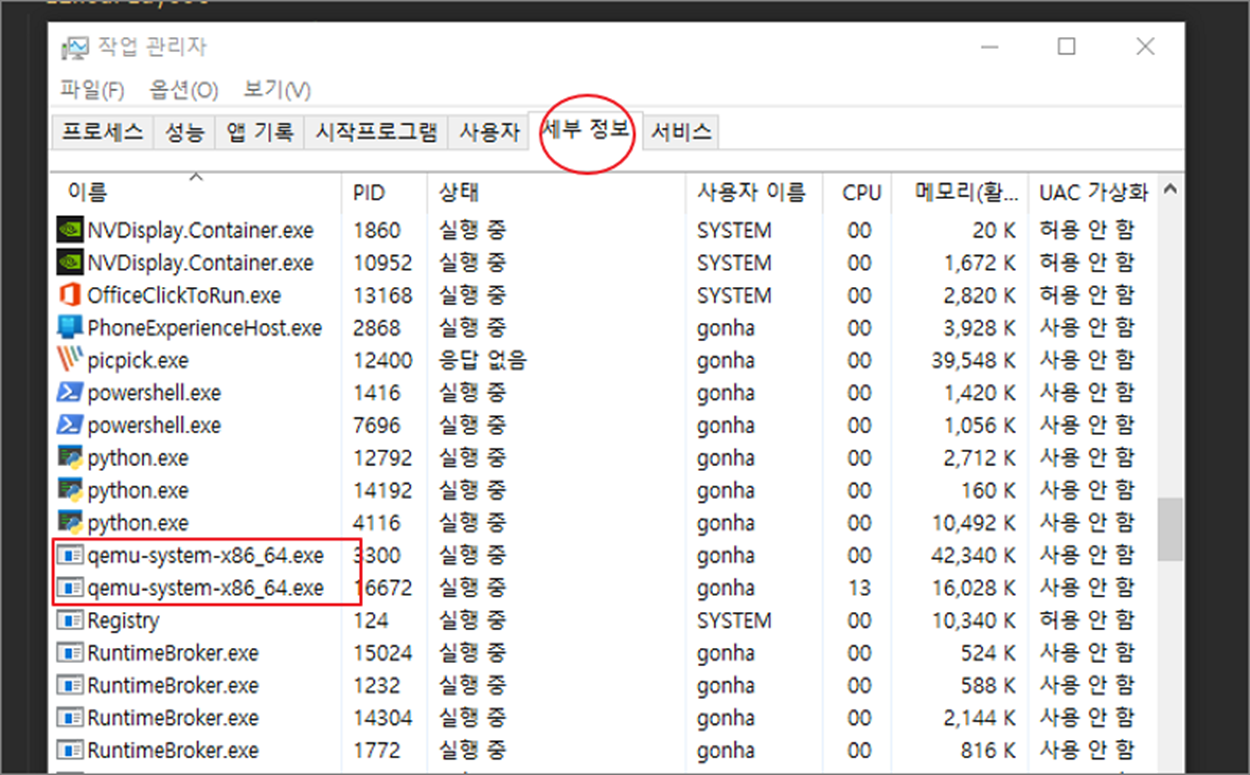Click gonha user in the picpick.exe row
1250x775 pixels.
click(x=726, y=360)
